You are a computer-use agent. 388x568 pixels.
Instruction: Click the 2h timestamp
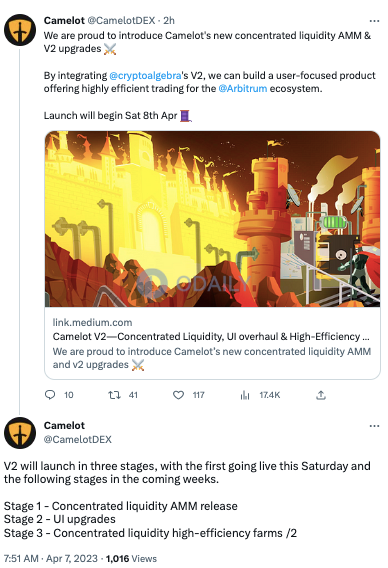(x=169, y=21)
